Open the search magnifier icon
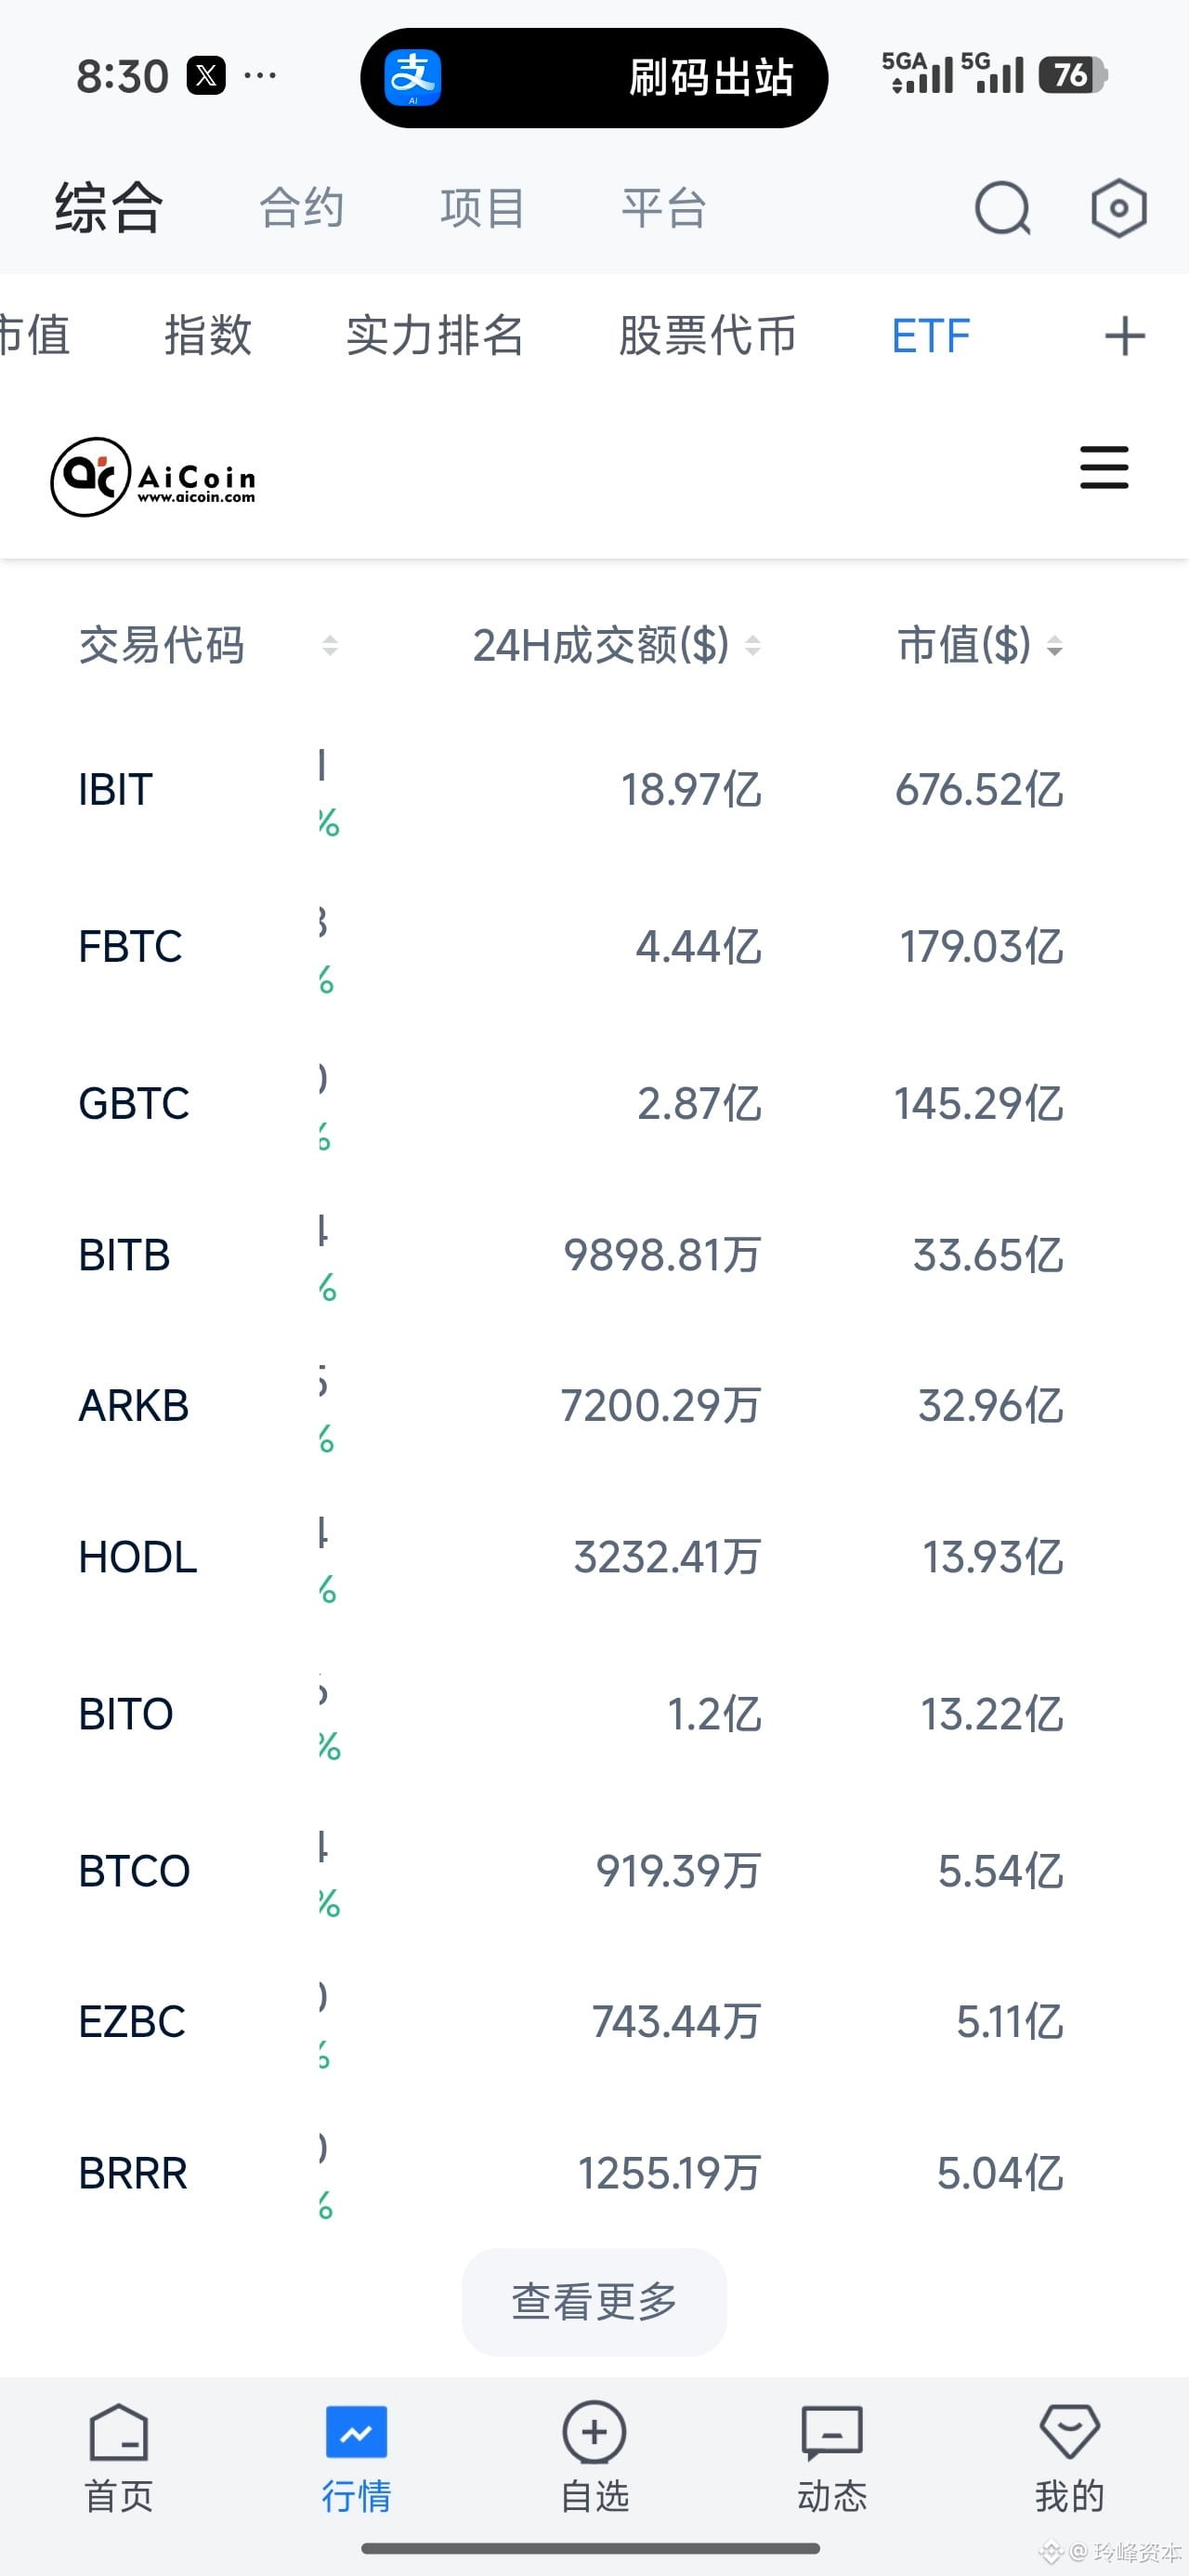 point(1002,208)
